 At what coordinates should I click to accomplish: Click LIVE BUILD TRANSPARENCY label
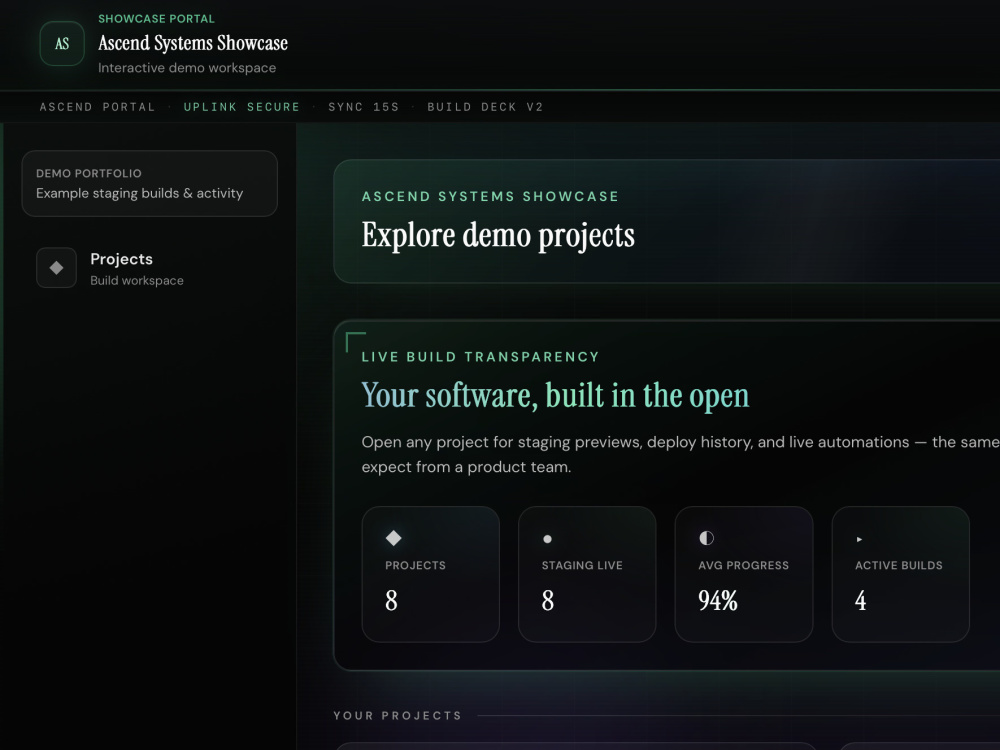[x=480, y=357]
